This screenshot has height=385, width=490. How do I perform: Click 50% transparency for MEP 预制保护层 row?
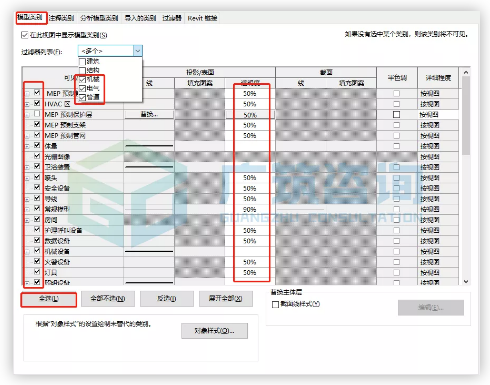(x=250, y=115)
